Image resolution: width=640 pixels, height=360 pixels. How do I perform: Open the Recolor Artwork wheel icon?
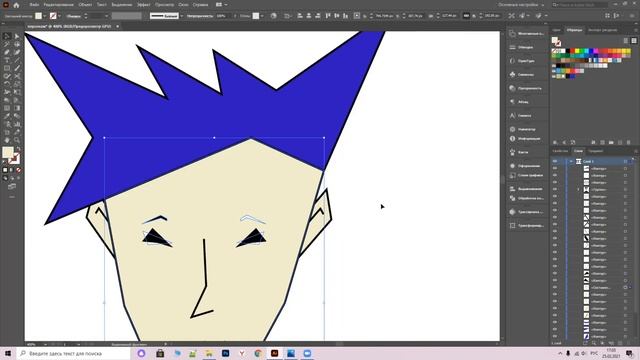click(x=273, y=16)
